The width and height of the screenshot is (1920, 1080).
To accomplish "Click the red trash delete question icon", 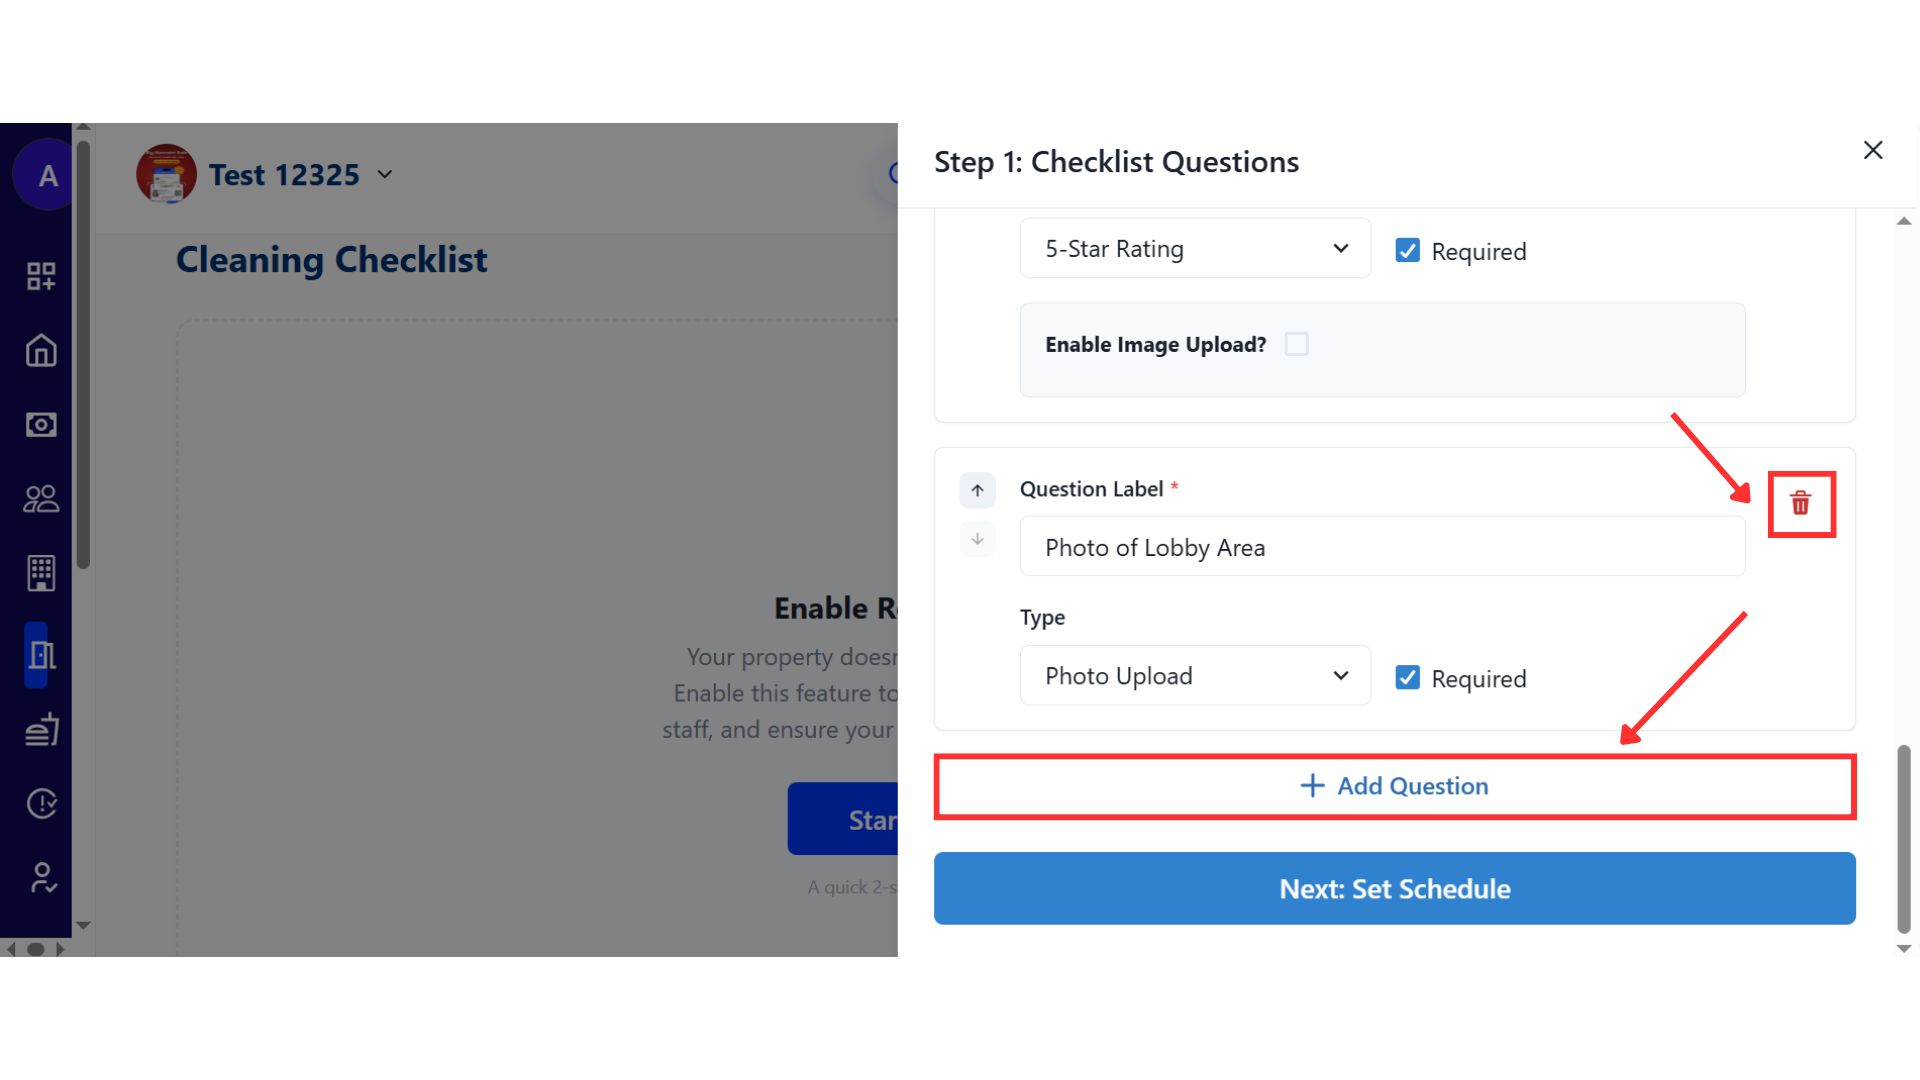I will (x=1800, y=503).
